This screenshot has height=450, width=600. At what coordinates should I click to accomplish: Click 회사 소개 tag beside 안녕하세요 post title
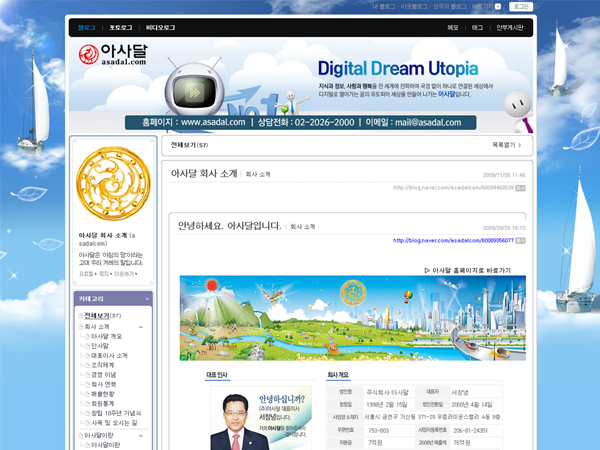coord(303,227)
